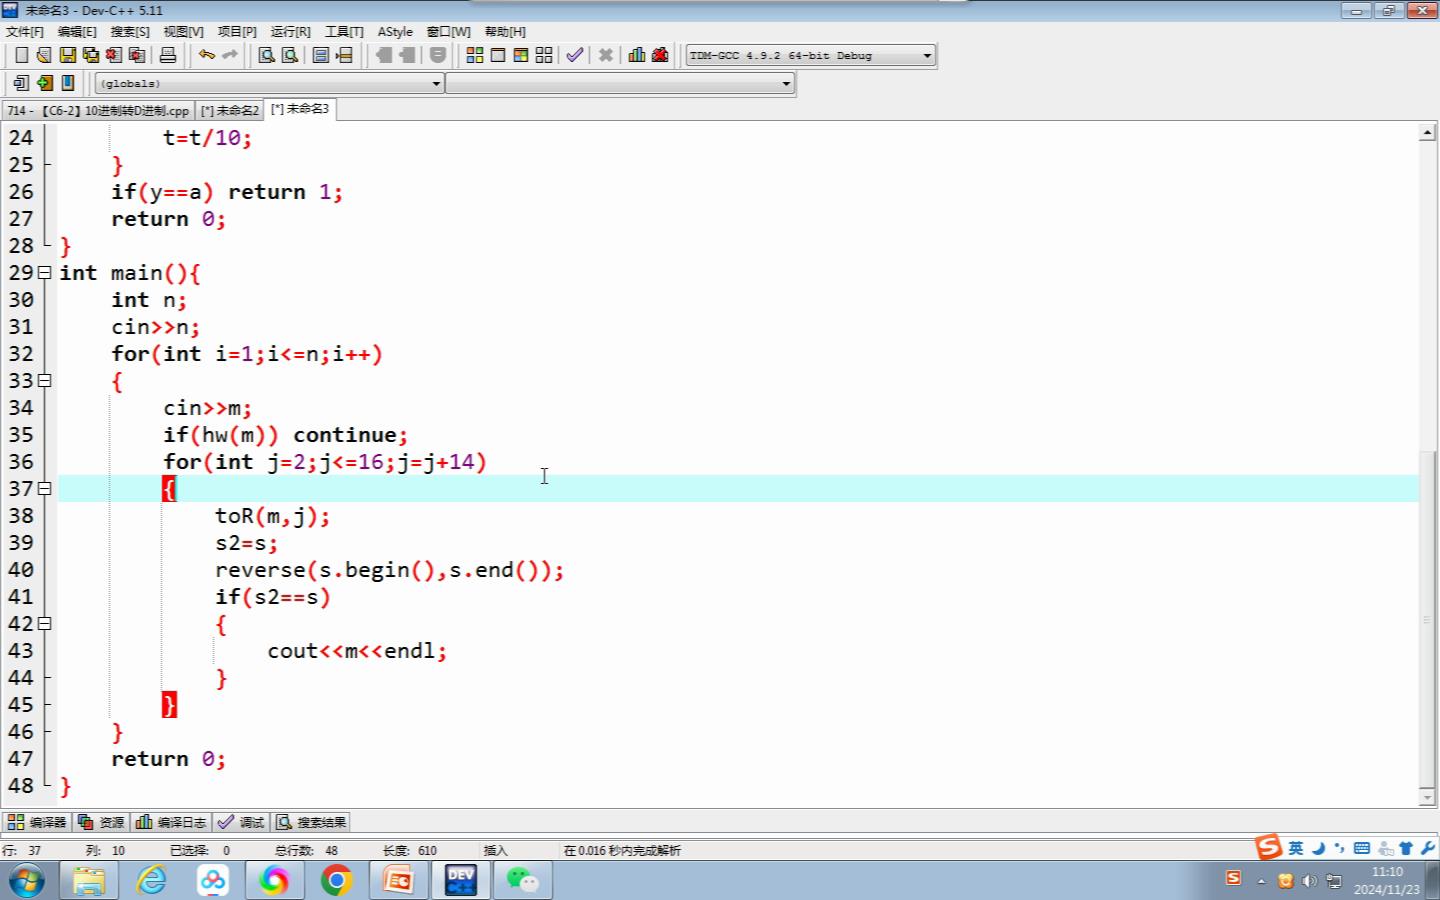1440x900 pixels.
Task: Open the 文件[F] menu
Action: coord(24,32)
